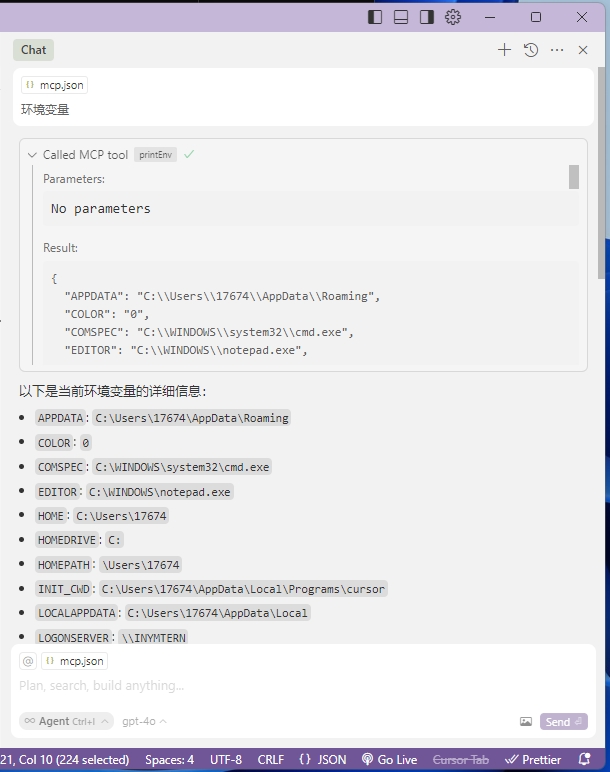
Task: Start a new chat with plus icon
Action: point(504,50)
